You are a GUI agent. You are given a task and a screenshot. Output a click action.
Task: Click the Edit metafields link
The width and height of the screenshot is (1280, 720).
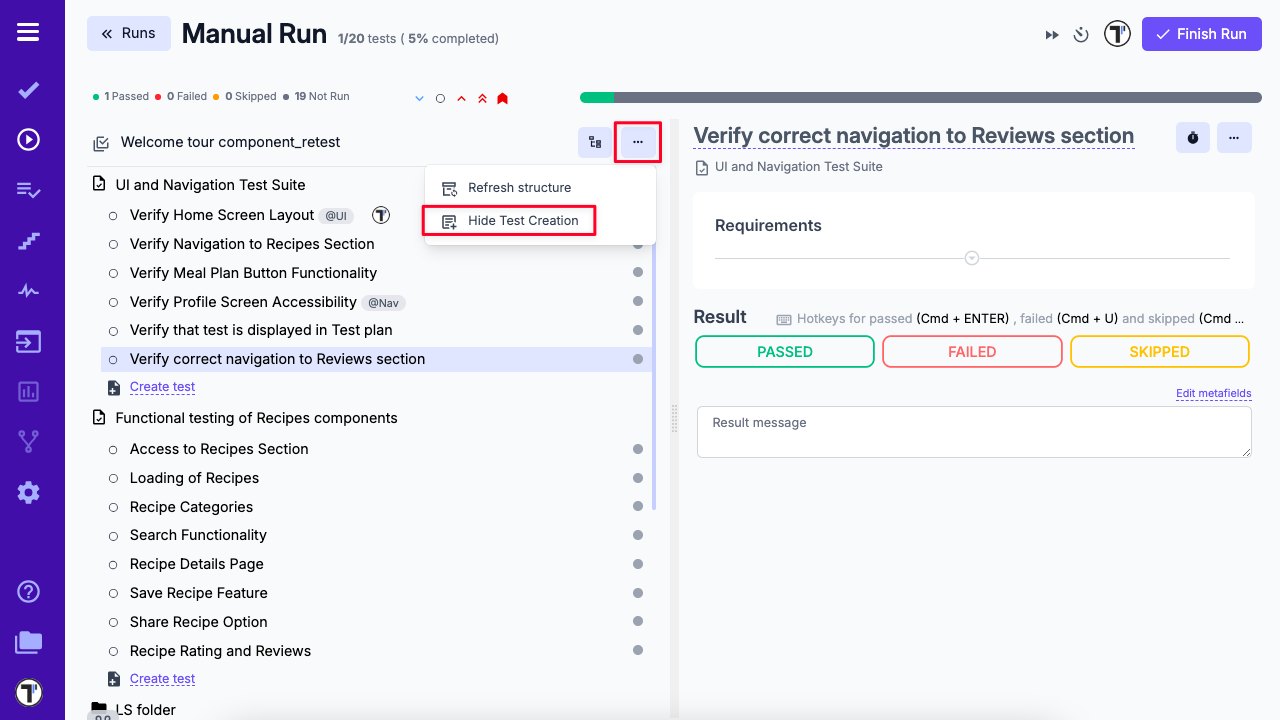coord(1214,393)
